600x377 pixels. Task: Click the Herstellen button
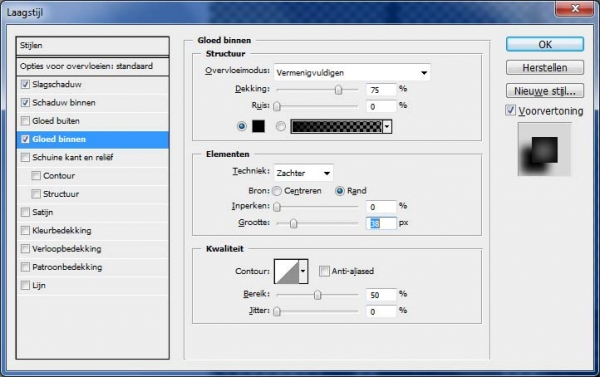pyautogui.click(x=545, y=68)
